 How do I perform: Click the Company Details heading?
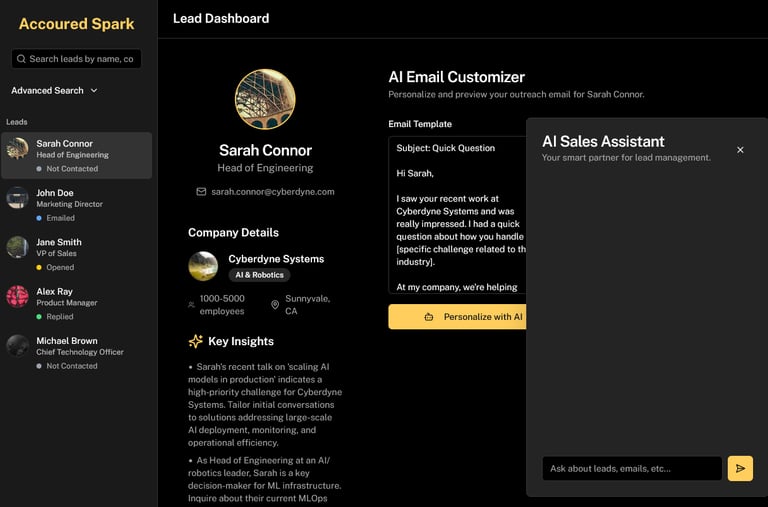tap(233, 233)
